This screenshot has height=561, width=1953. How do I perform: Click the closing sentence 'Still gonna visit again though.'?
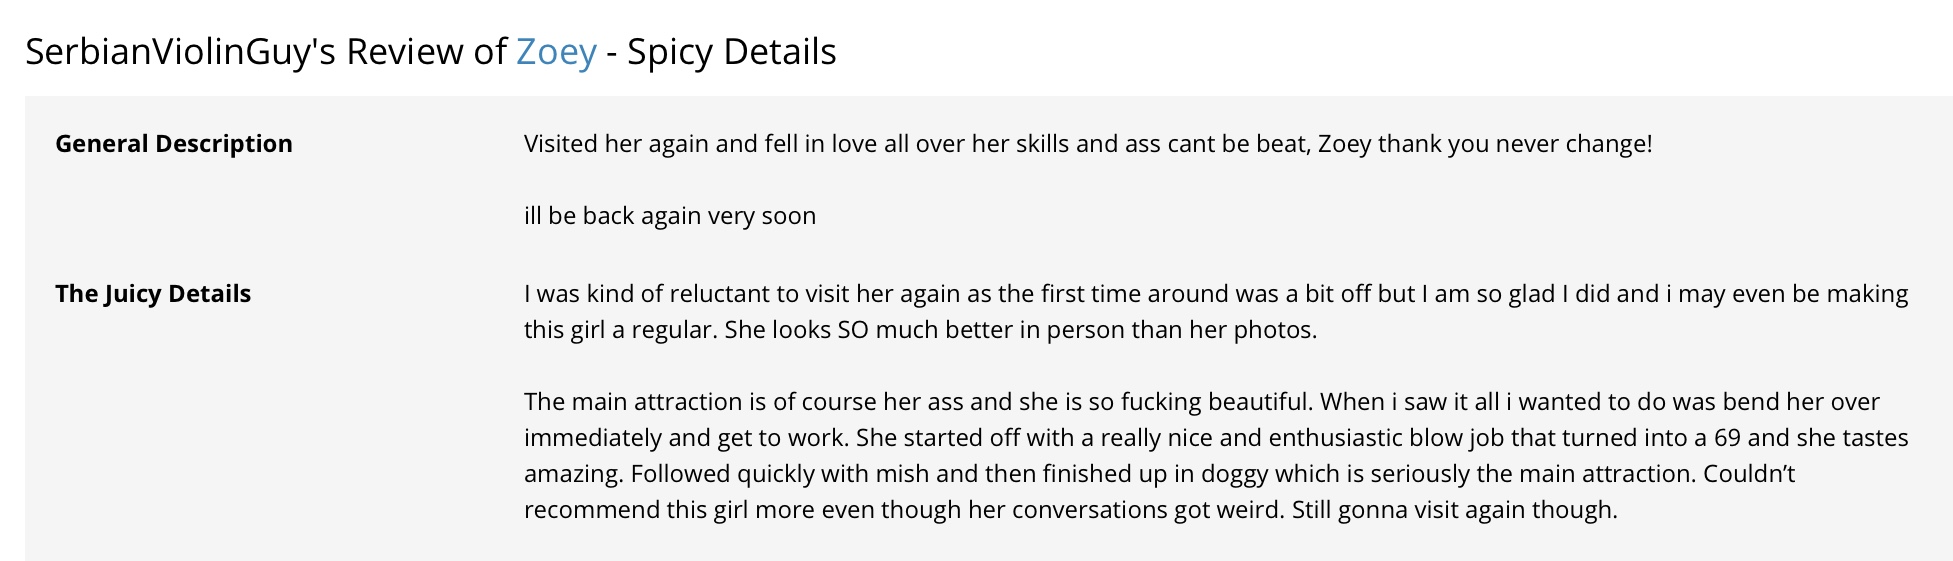pyautogui.click(x=1454, y=510)
